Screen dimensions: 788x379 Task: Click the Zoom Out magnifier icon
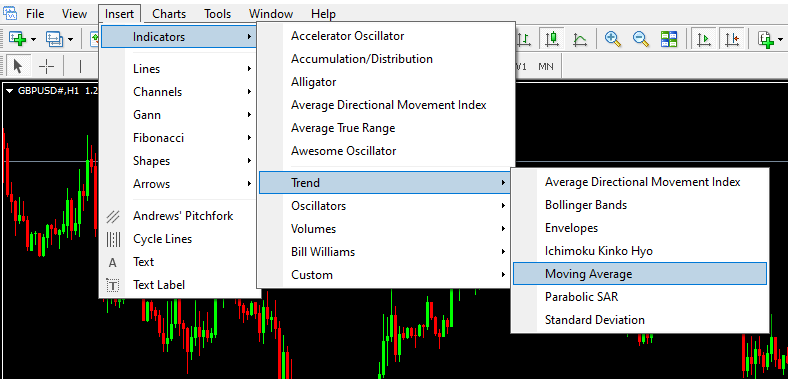[x=641, y=39]
